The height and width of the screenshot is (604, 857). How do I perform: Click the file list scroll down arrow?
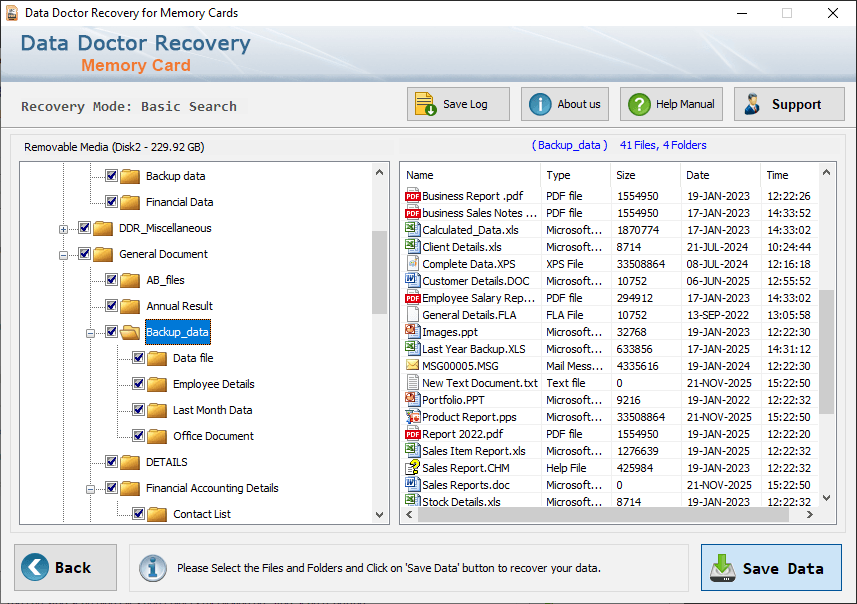point(826,497)
